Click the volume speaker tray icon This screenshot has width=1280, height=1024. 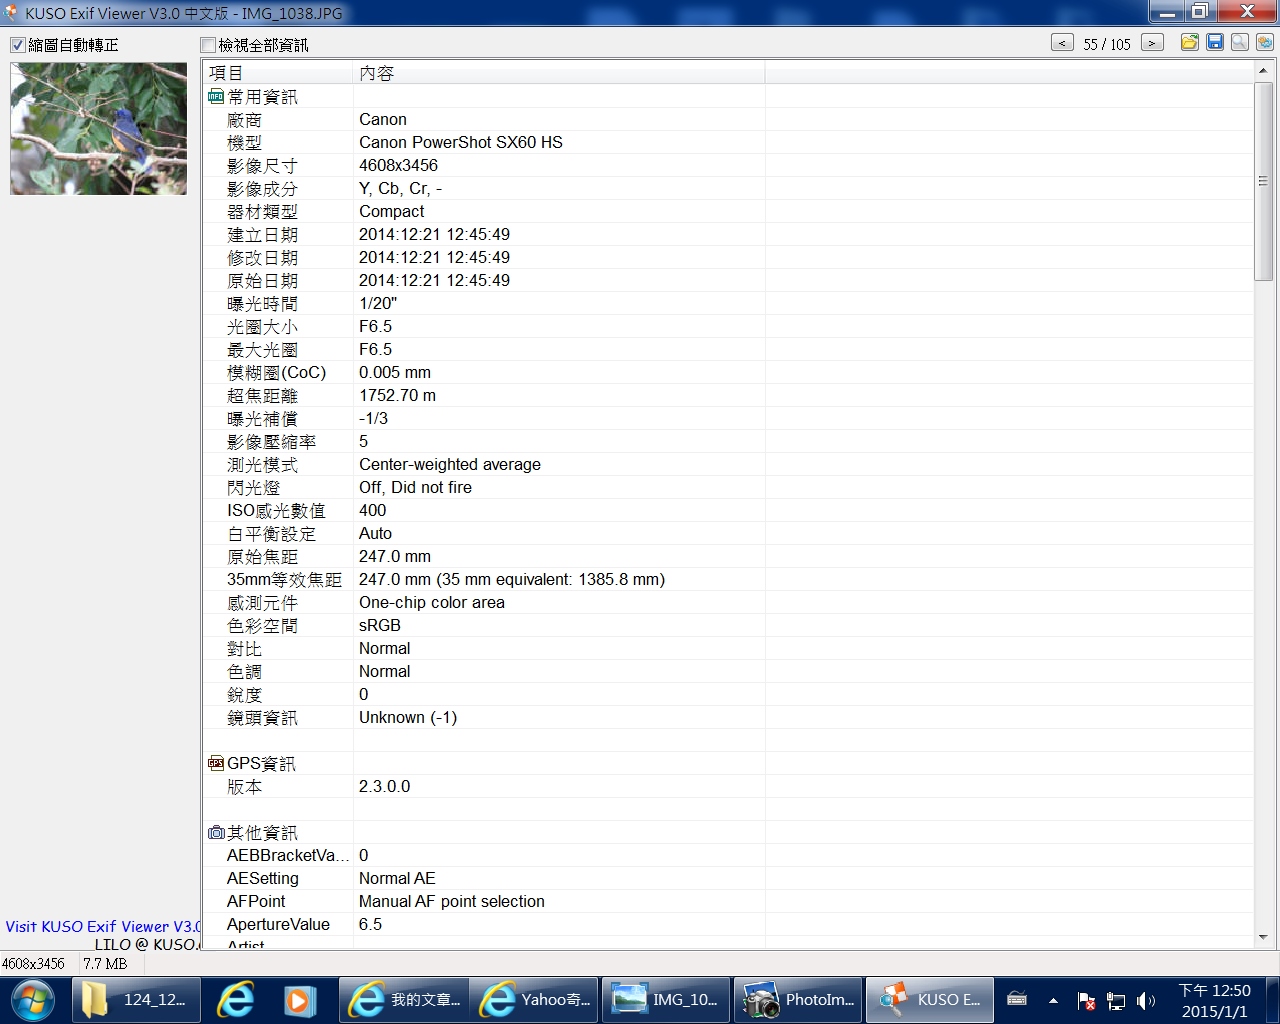tap(1146, 1001)
